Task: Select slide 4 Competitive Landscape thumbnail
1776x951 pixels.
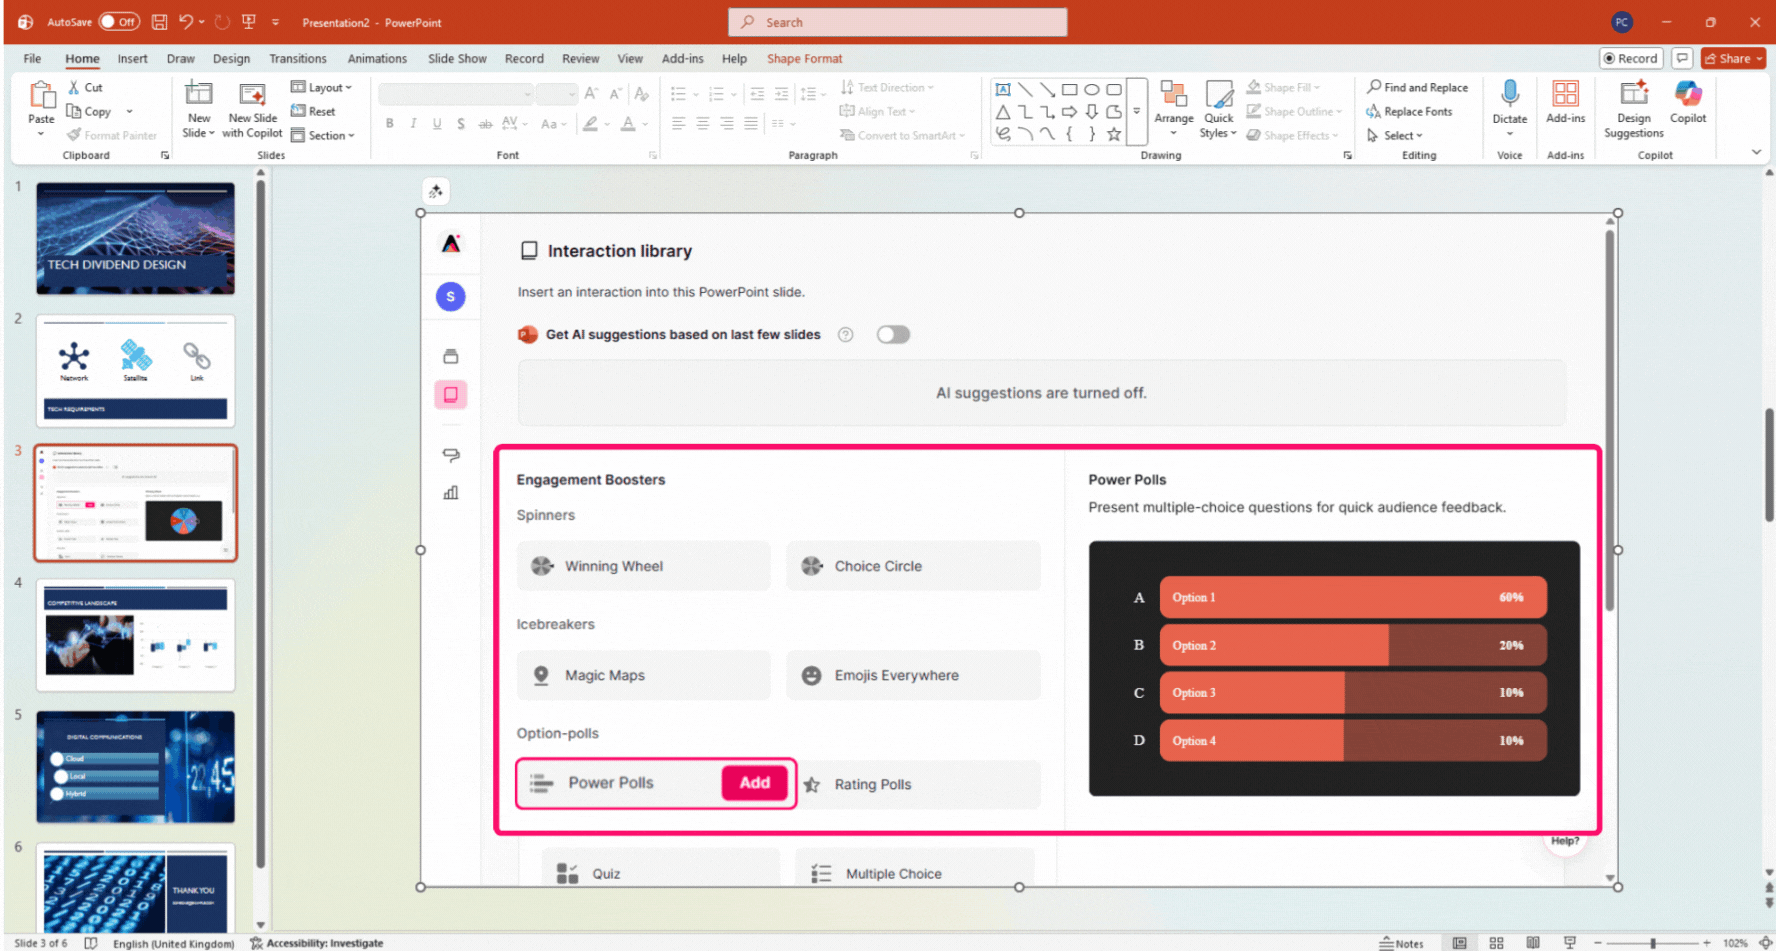Action: click(136, 634)
